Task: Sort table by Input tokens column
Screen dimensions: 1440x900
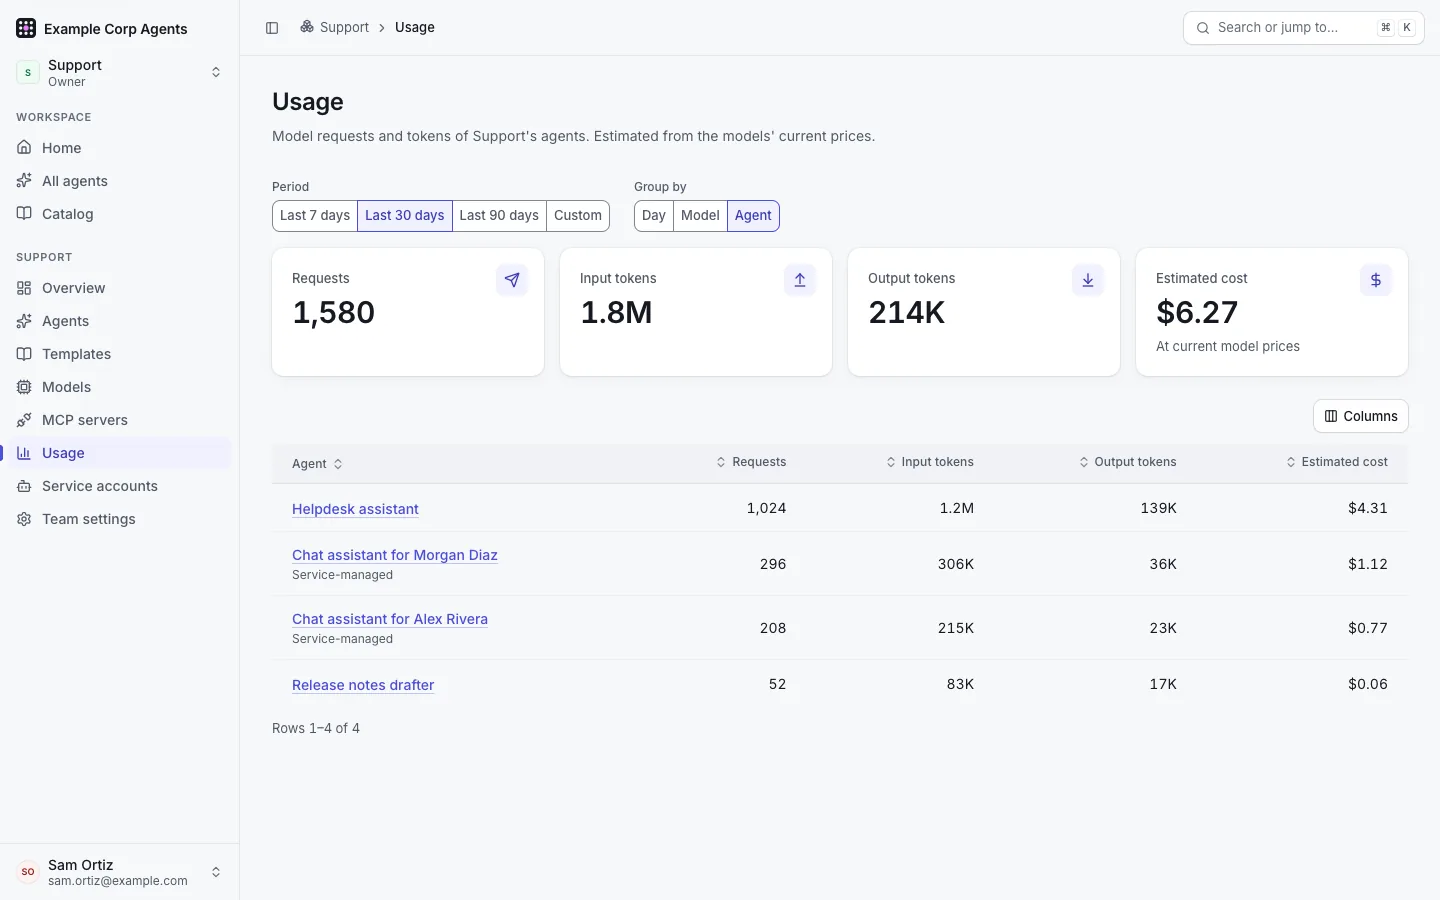Action: tap(930, 462)
